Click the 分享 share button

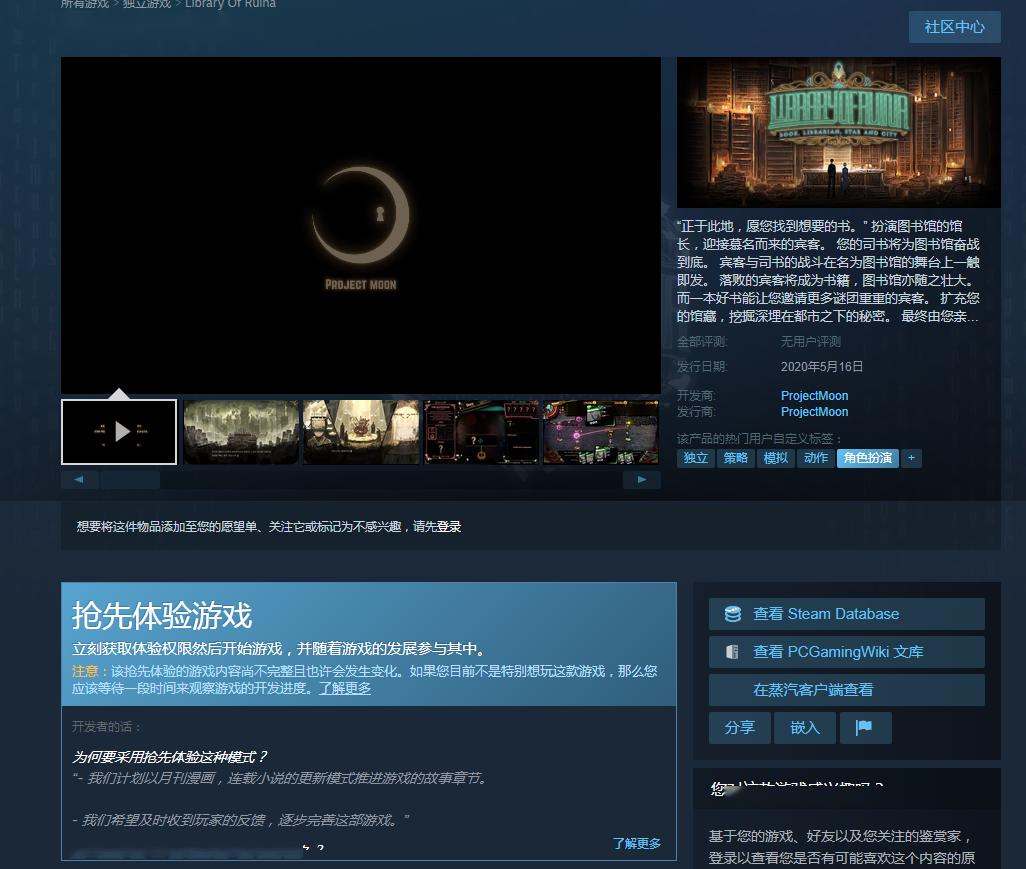[740, 728]
